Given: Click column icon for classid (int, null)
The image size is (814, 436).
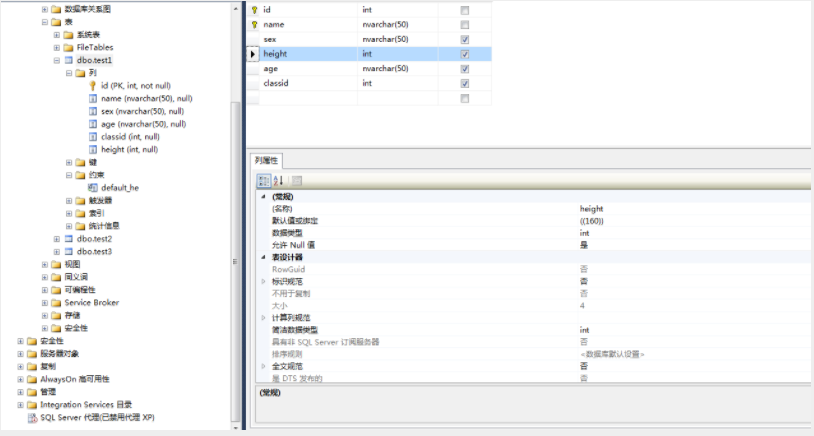Looking at the screenshot, I should [x=93, y=137].
